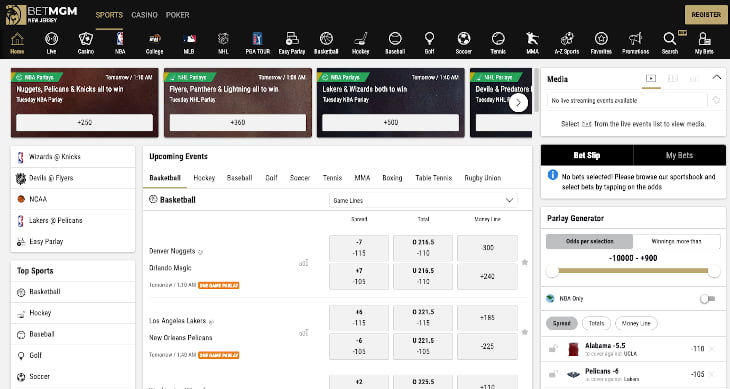Select the Rugby Union events tab

click(482, 178)
